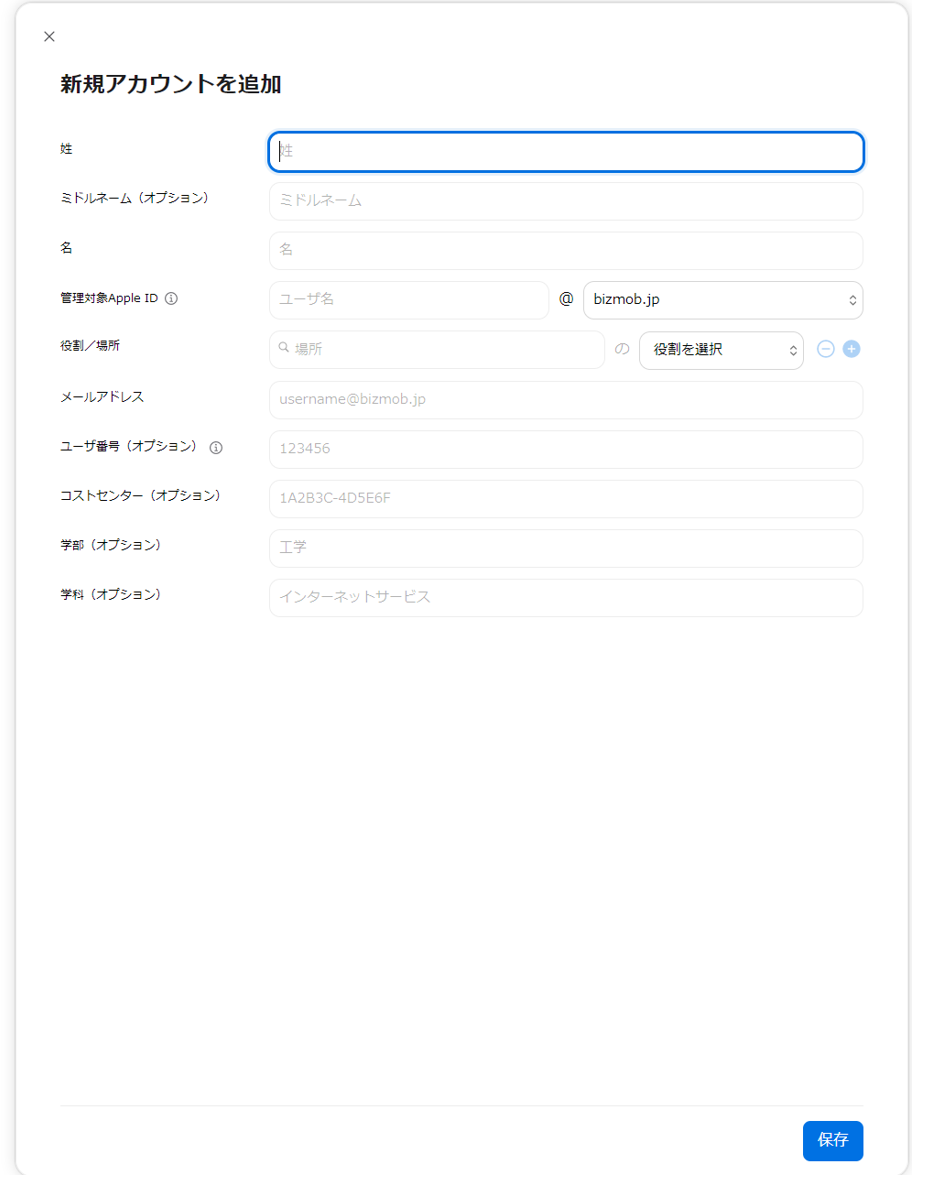The width and height of the screenshot is (925, 1177).
Task: Click the 学部 field with 工学 placeholder
Action: coord(565,548)
